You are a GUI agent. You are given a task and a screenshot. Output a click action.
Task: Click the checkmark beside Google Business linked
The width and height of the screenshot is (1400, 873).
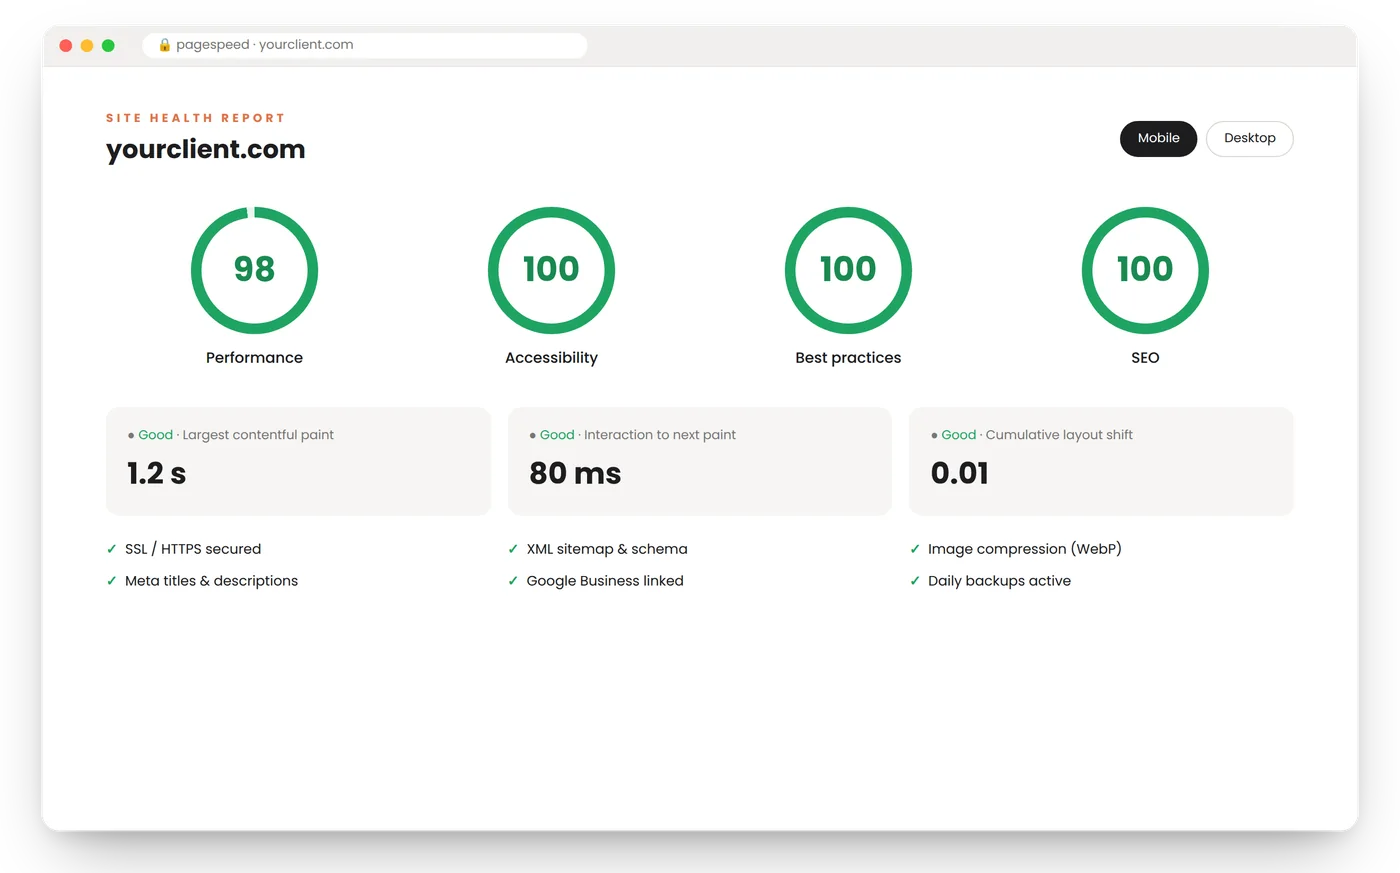click(x=513, y=581)
